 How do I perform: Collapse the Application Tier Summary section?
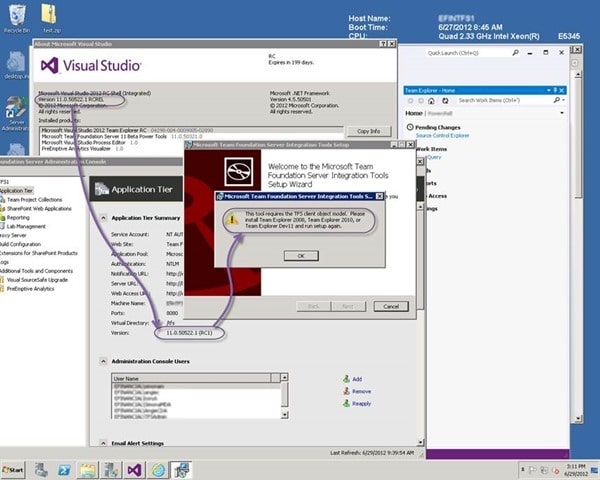coord(103,218)
